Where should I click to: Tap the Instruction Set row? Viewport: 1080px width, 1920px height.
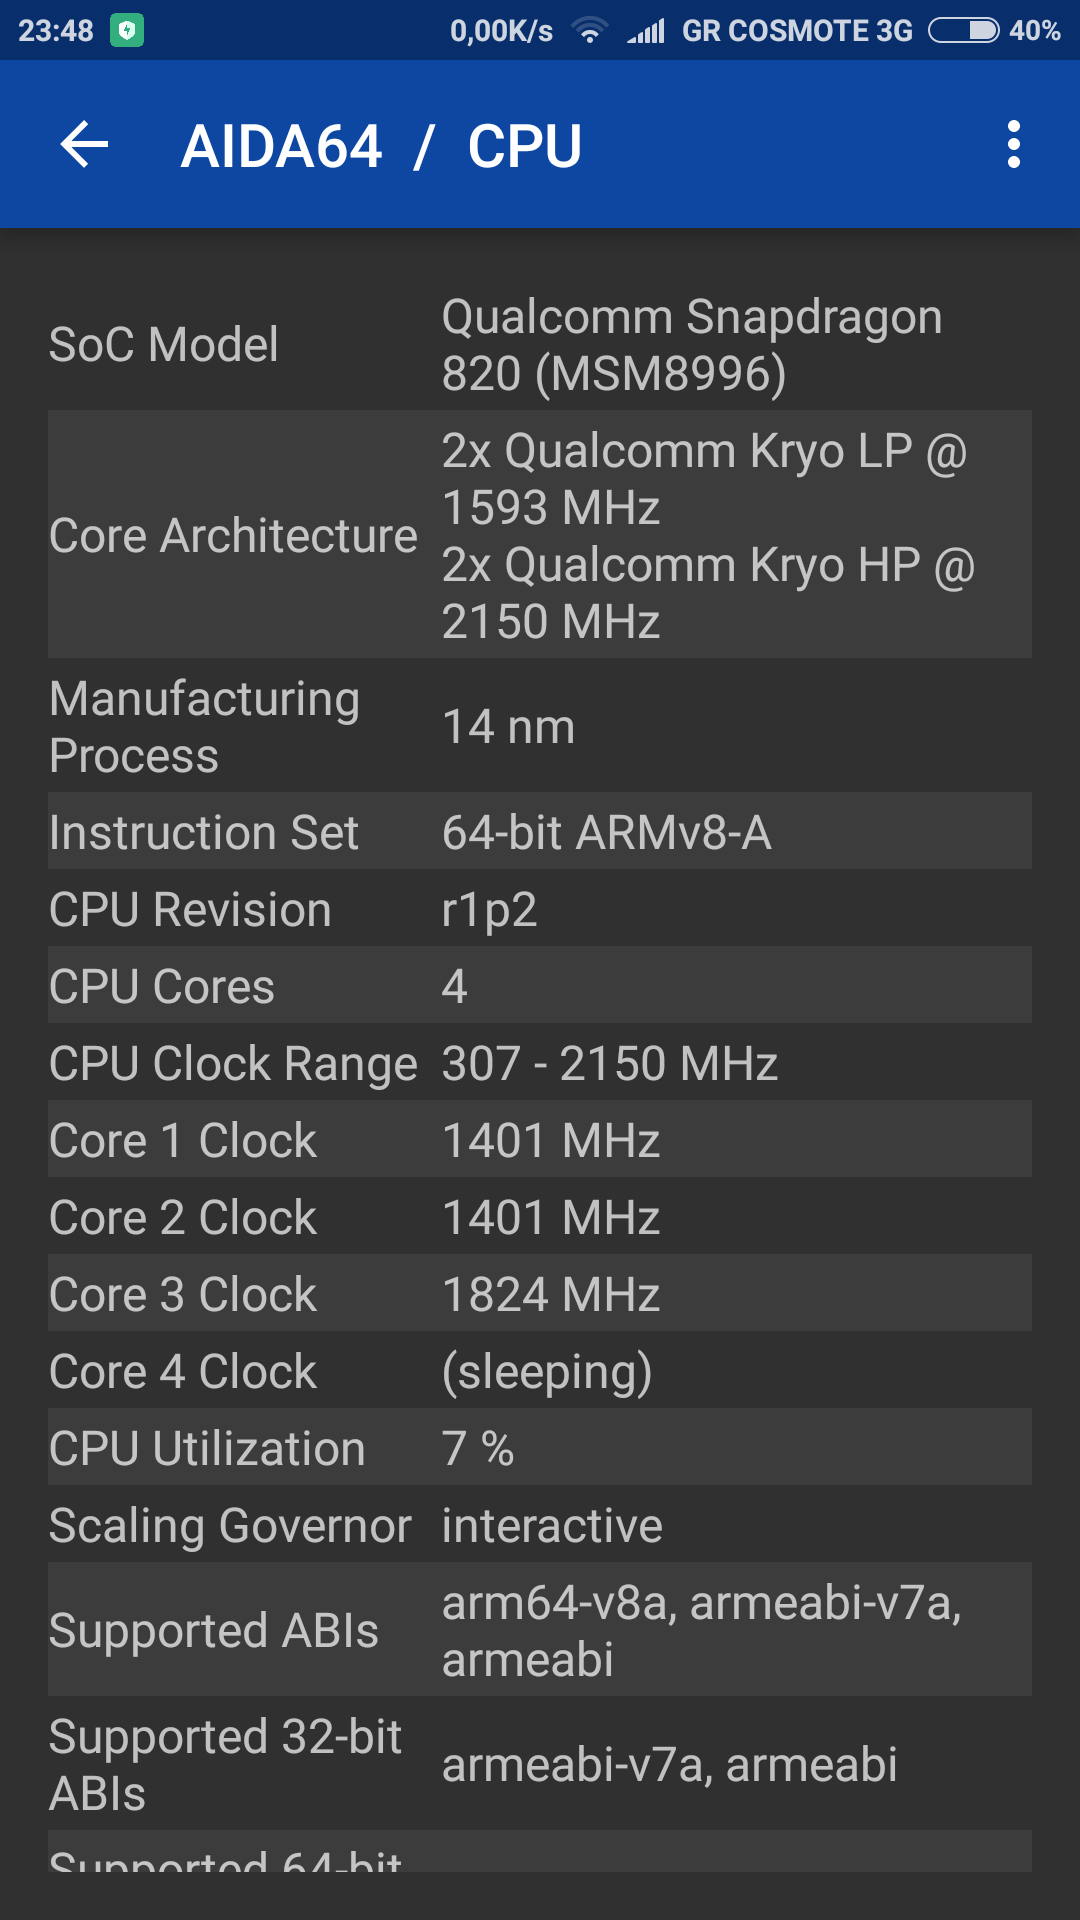point(540,832)
